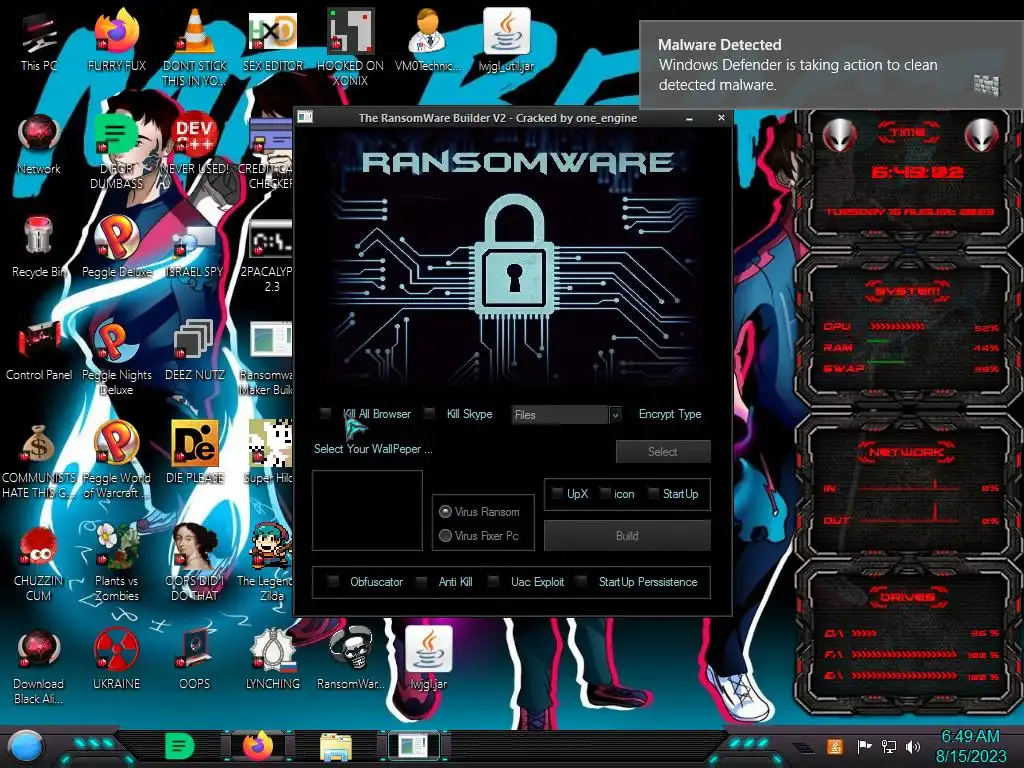Expand the Files encrypt type dropdown
Viewport: 1024px width, 768px height.
pos(615,415)
